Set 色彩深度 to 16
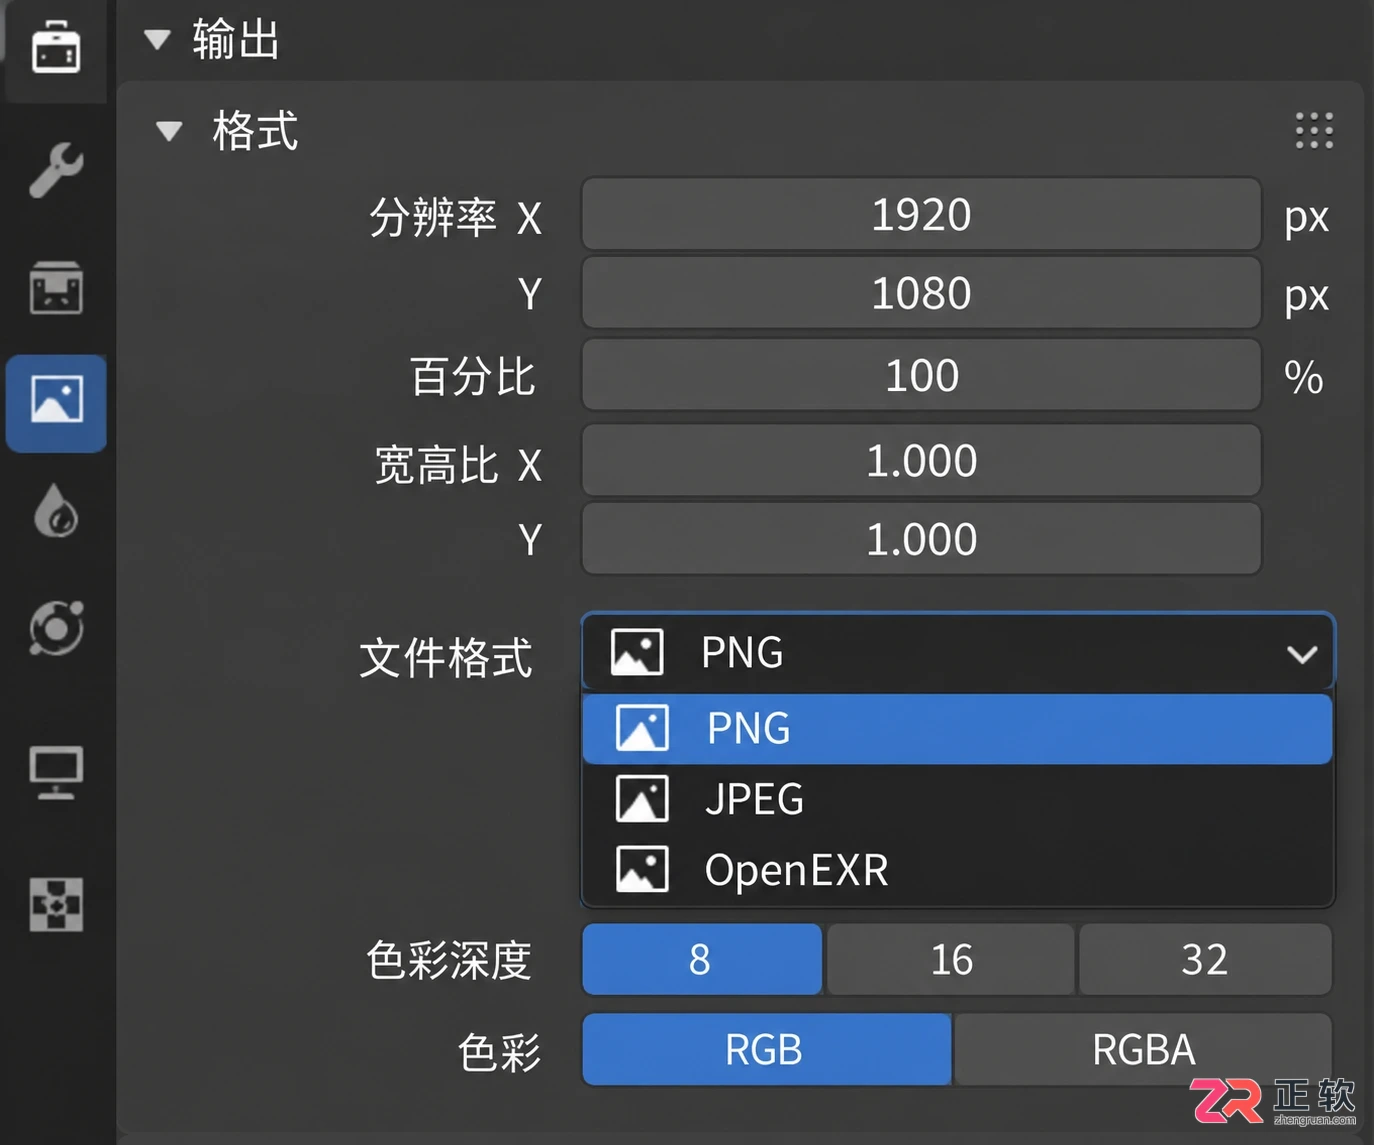 click(x=951, y=959)
